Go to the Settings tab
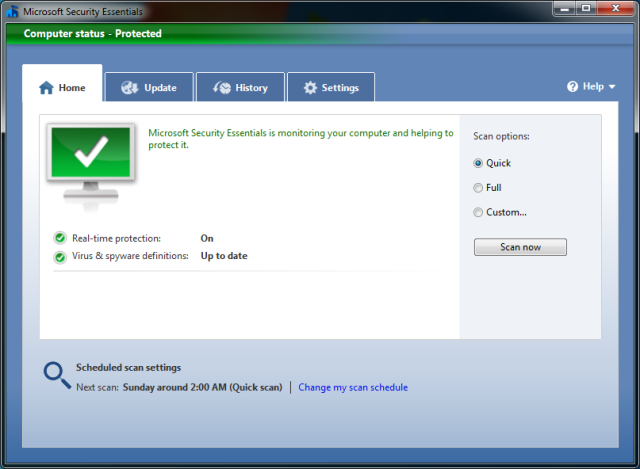 pos(331,87)
